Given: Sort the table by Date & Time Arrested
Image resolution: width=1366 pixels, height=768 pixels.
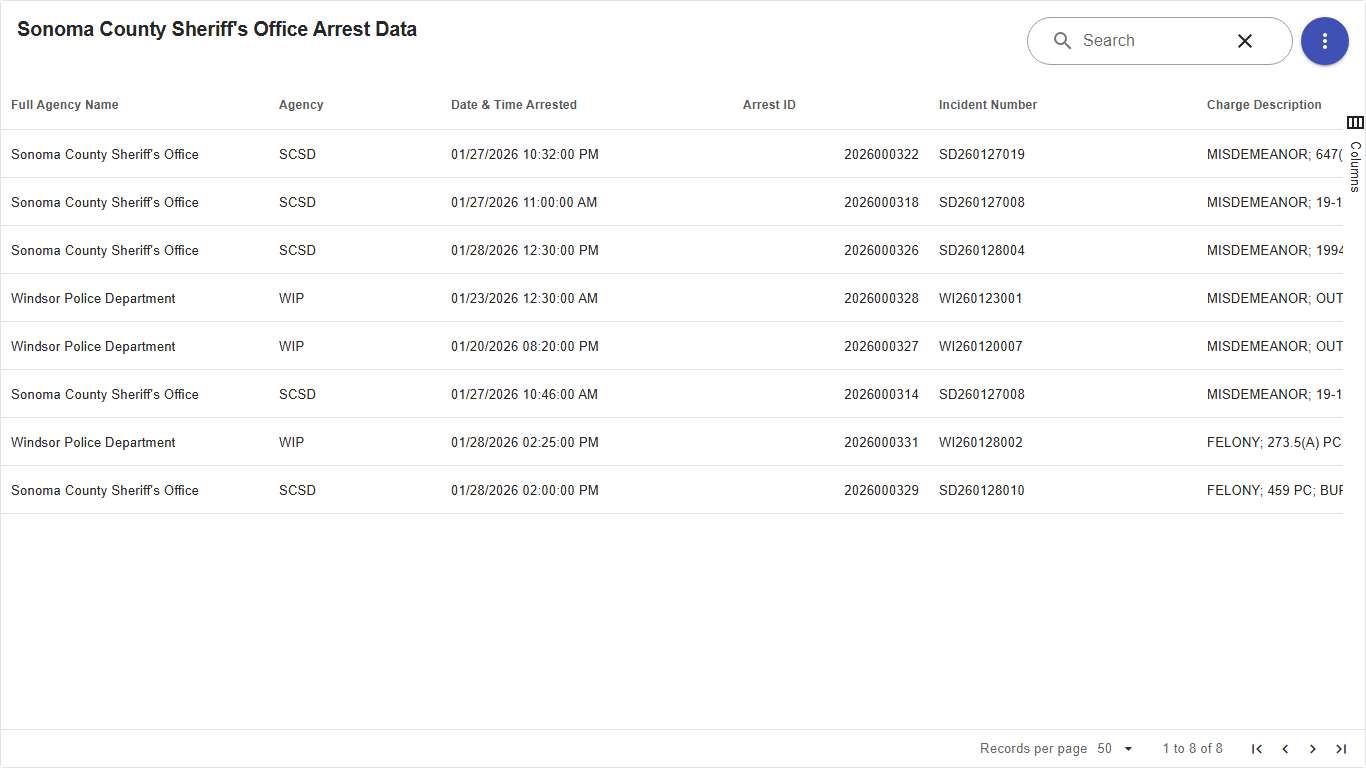Looking at the screenshot, I should [514, 104].
